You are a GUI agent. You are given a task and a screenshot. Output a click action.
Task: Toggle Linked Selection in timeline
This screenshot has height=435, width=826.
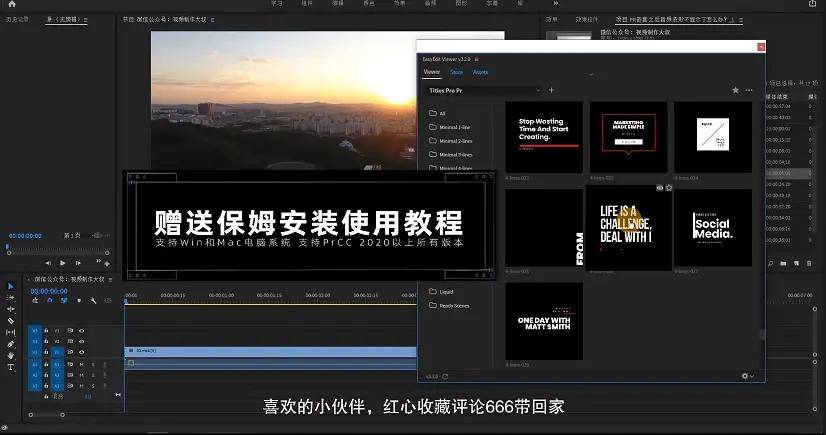click(64, 301)
